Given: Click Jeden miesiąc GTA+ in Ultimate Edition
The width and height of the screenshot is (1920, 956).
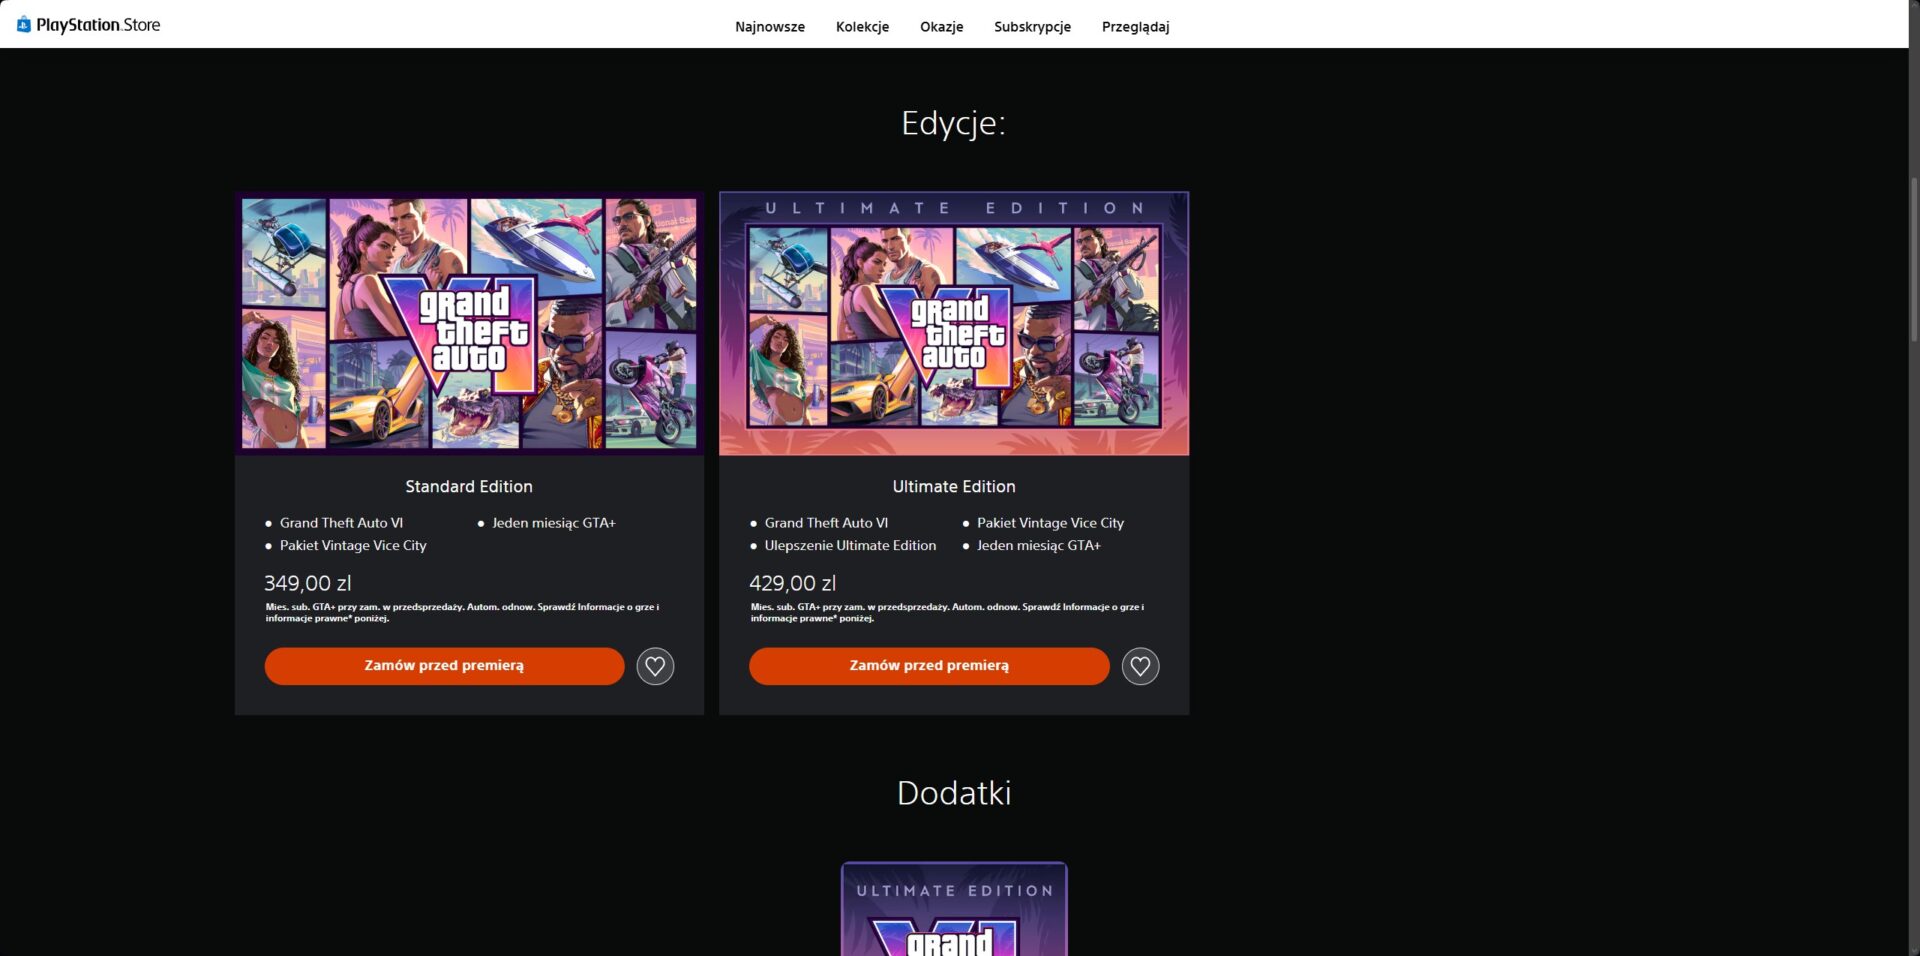Looking at the screenshot, I should (x=1039, y=546).
